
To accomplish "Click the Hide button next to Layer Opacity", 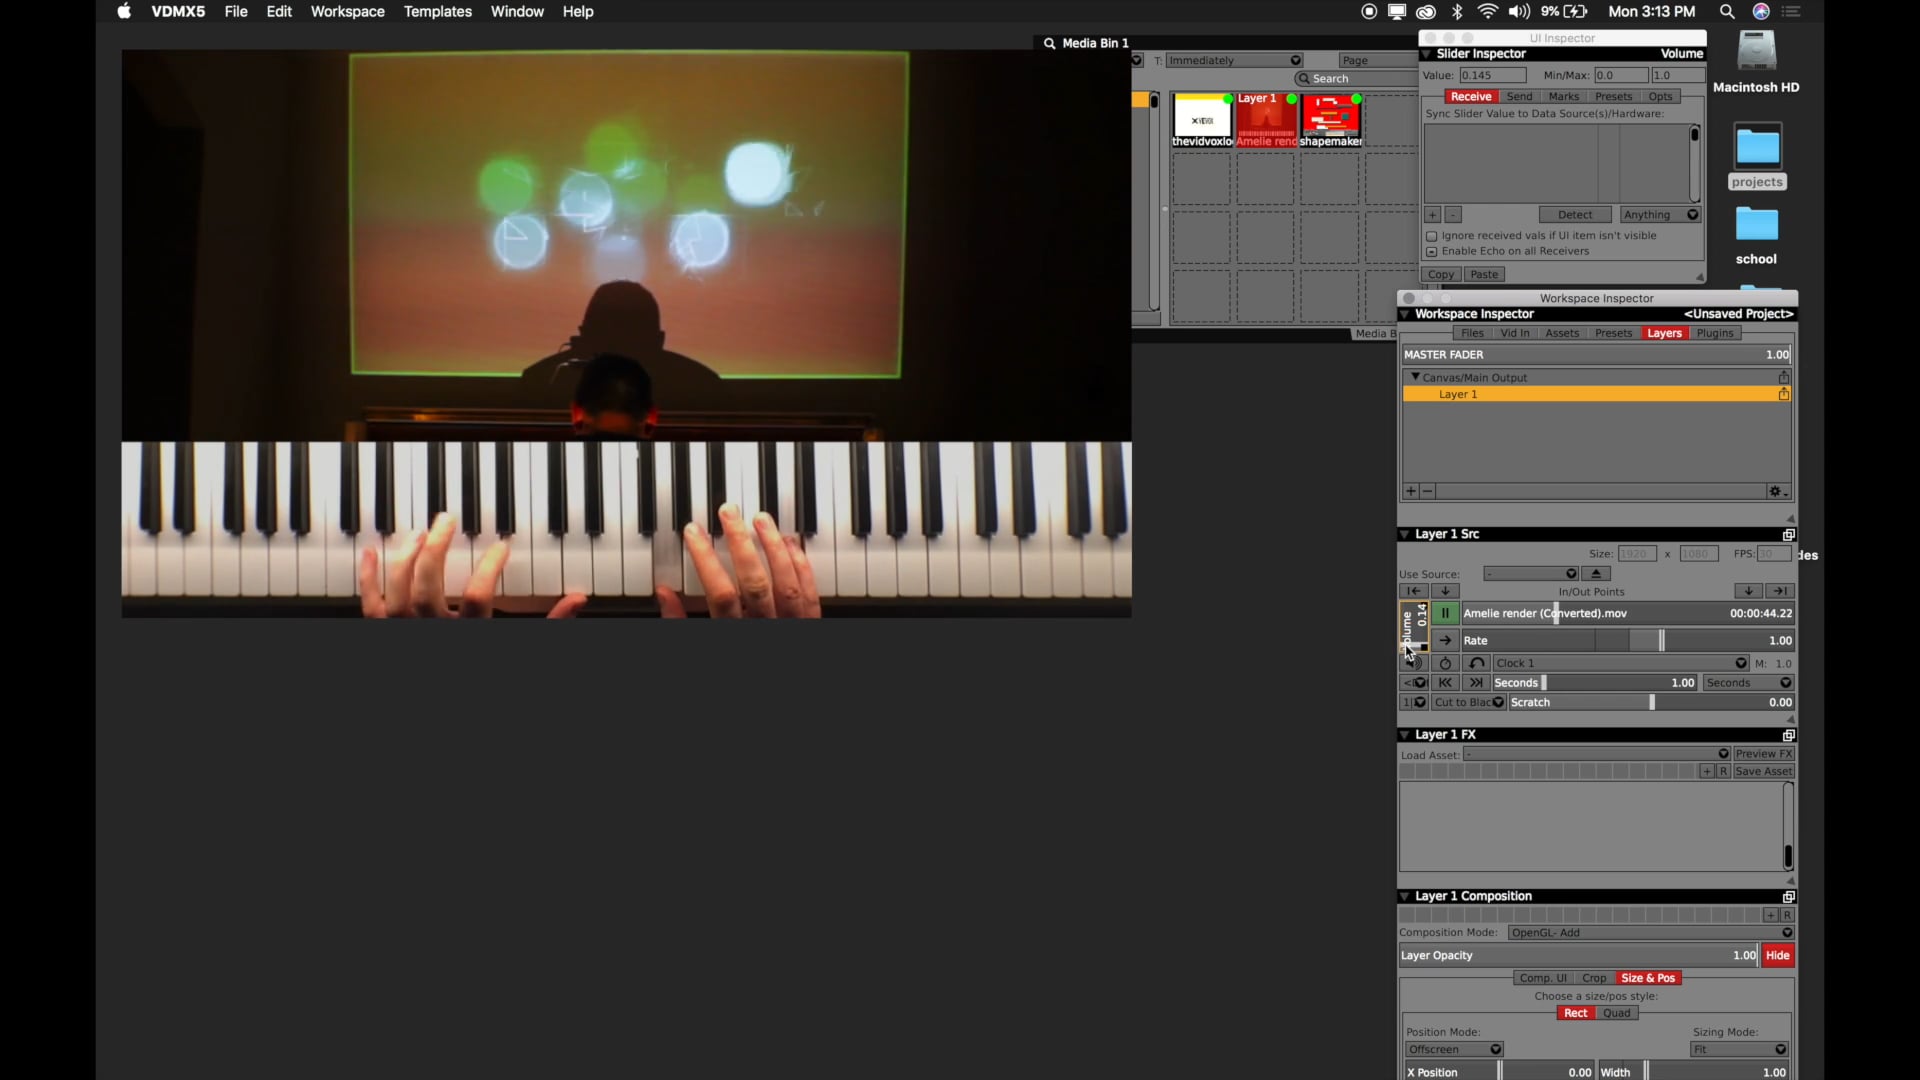I will click(x=1777, y=955).
